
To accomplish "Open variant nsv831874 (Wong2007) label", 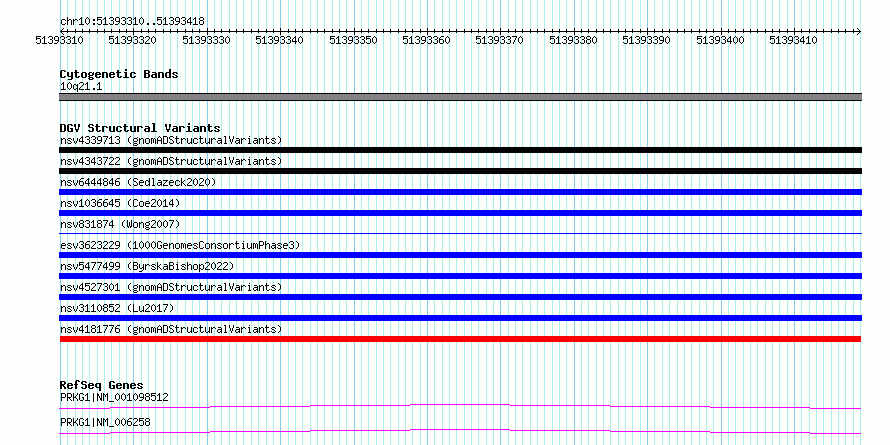I will [x=120, y=224].
